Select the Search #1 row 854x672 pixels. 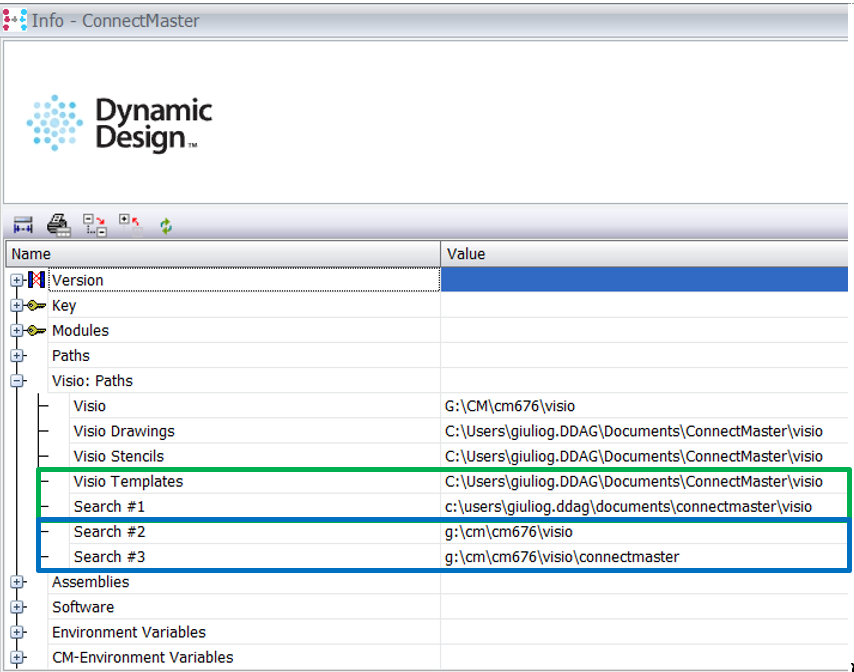(109, 506)
